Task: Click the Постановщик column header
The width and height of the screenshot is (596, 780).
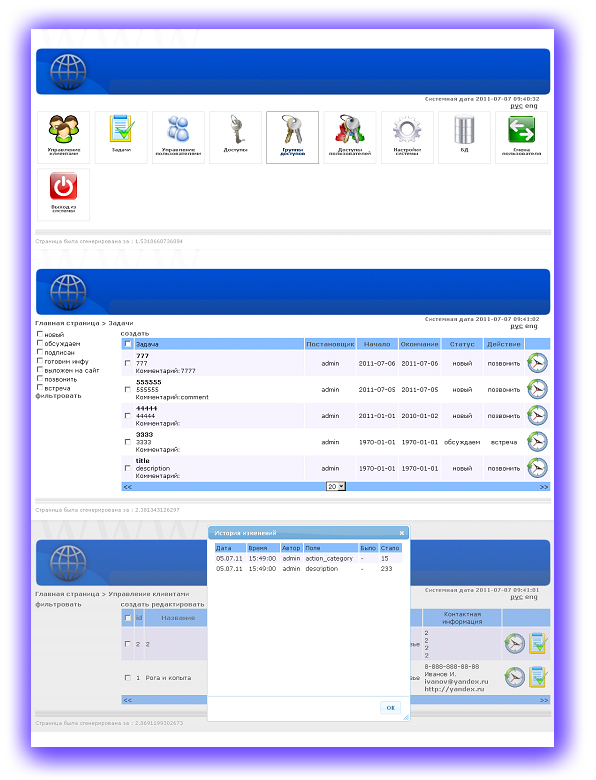Action: (330, 344)
